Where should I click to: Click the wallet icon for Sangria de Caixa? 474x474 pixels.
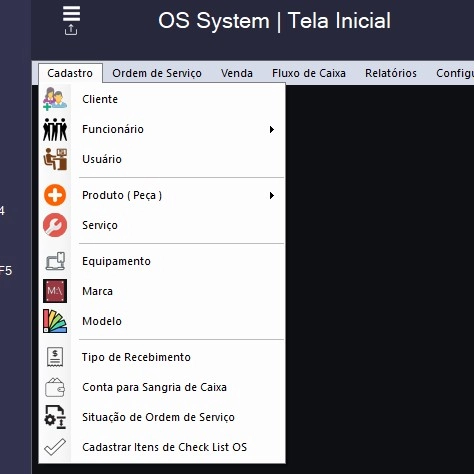point(55,387)
